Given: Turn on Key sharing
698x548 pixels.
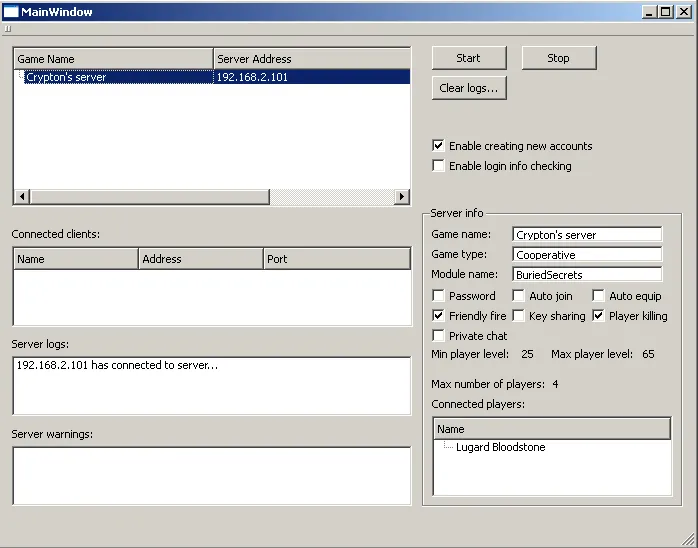Looking at the screenshot, I should click(518, 316).
